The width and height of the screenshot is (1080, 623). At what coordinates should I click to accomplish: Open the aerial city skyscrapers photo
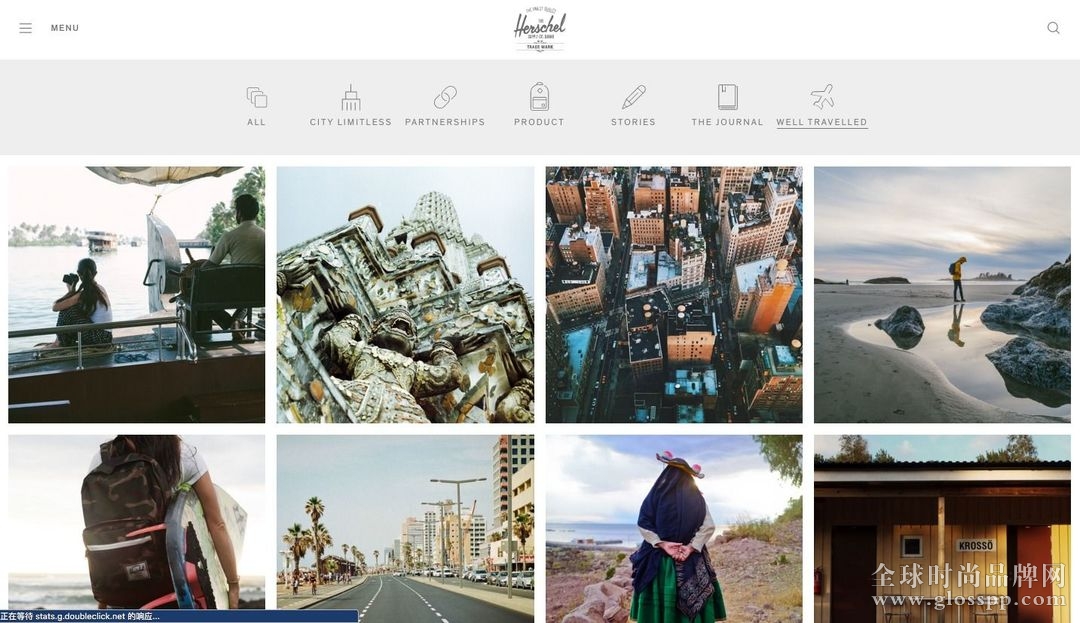point(674,295)
